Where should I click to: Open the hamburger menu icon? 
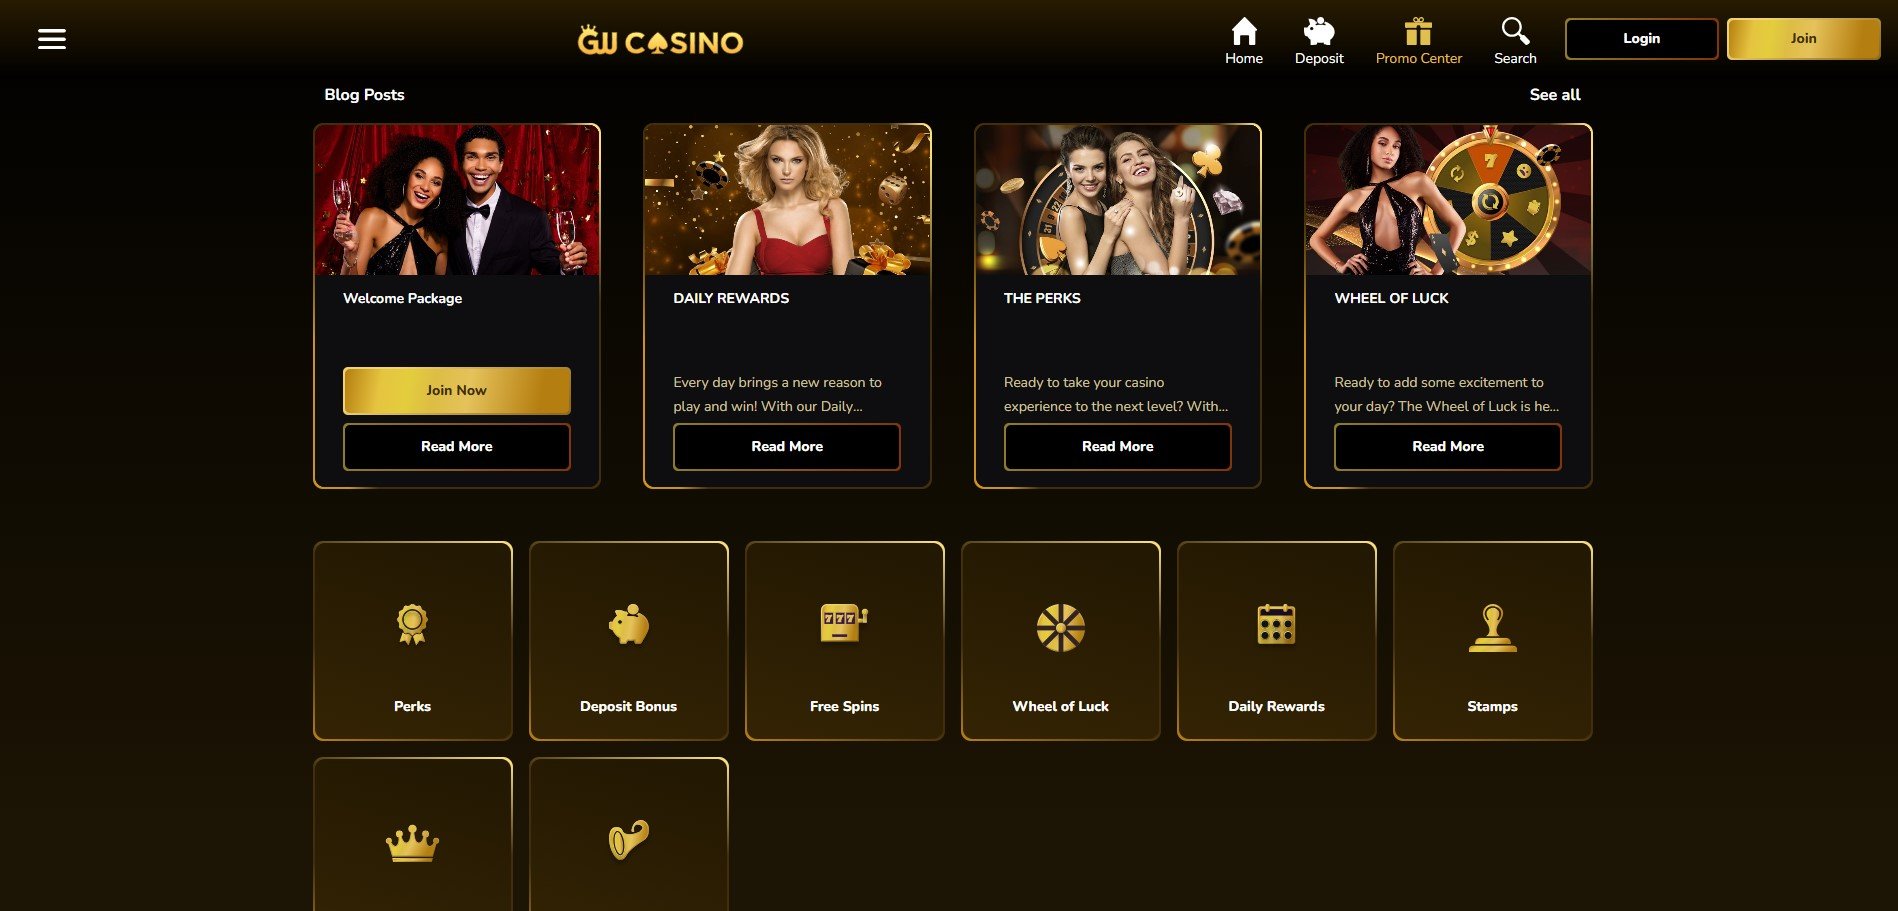[x=52, y=39]
